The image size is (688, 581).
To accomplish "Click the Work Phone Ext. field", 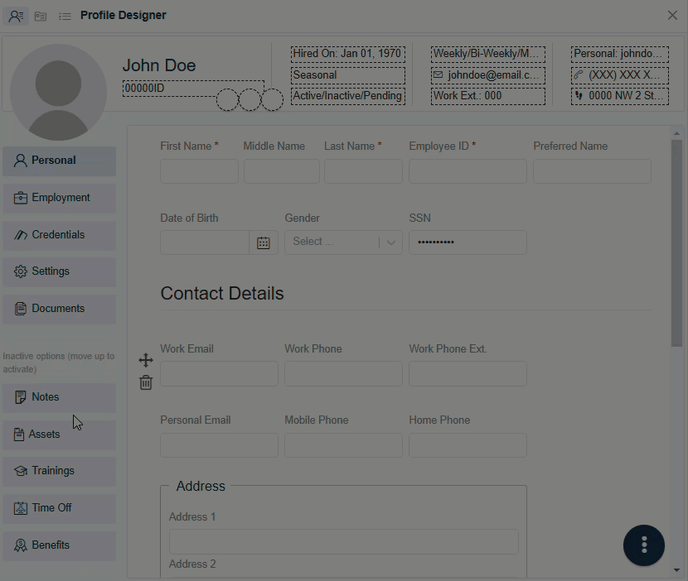I will pos(468,374).
